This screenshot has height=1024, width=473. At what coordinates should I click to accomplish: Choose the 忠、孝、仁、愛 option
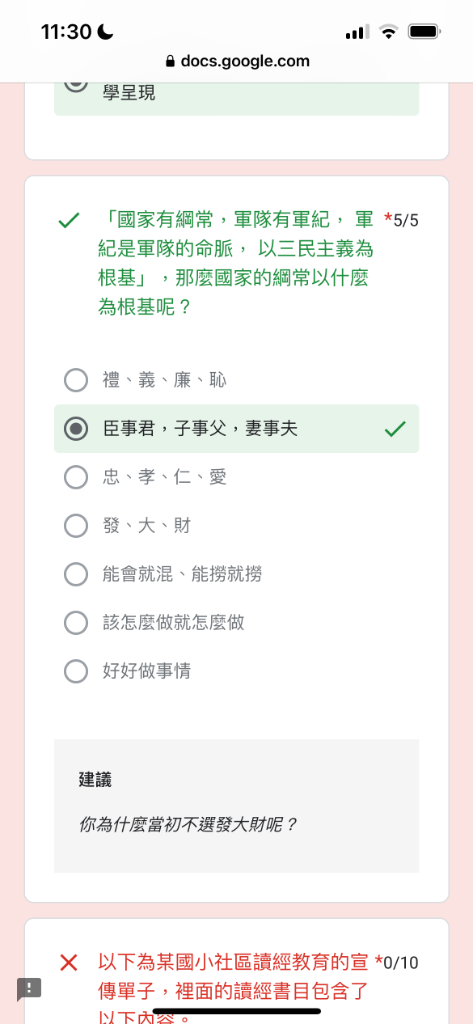tap(236, 477)
